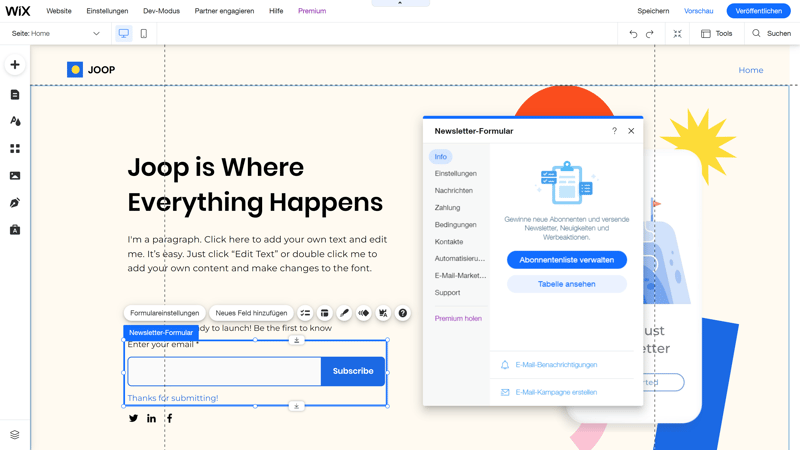
Task: Select the Kontakte tab
Action: pyautogui.click(x=449, y=241)
